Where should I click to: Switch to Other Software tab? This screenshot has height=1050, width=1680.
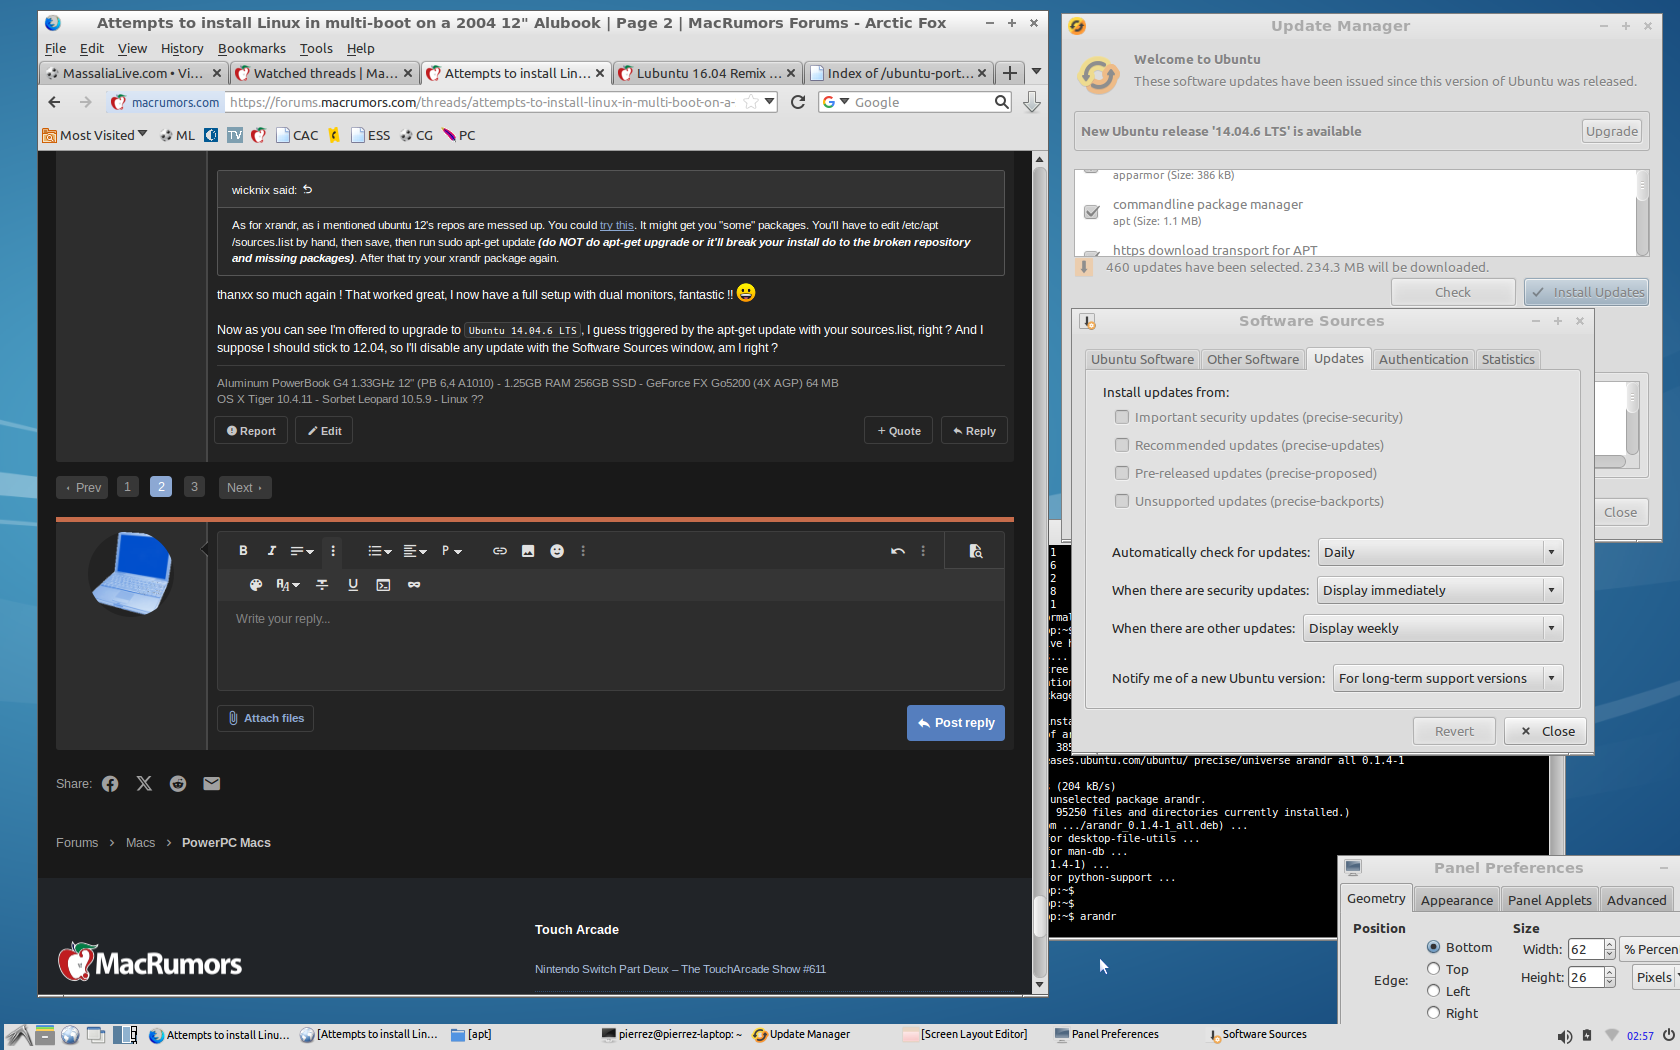(x=1252, y=359)
